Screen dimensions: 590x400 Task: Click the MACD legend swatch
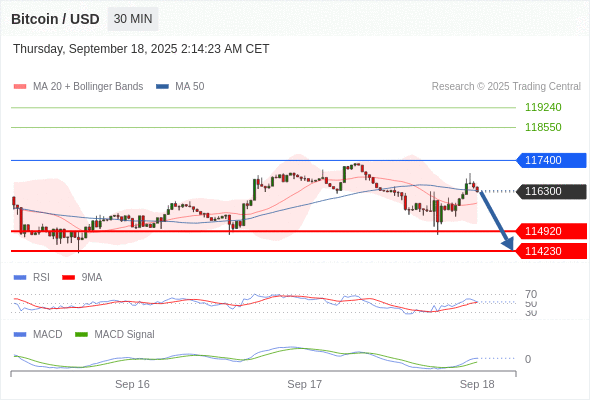[x=20, y=335]
